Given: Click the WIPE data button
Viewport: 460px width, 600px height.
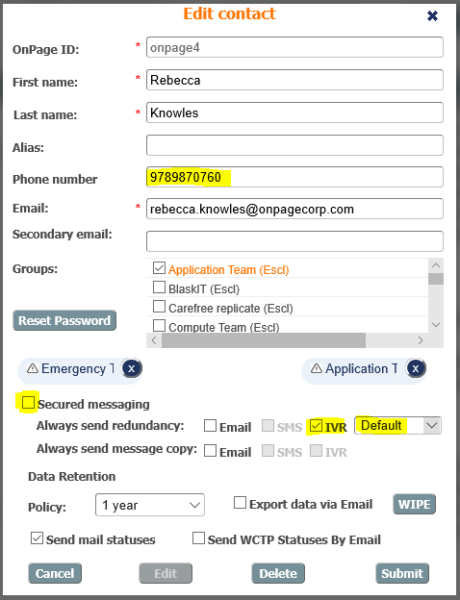Looking at the screenshot, I should click(x=414, y=504).
